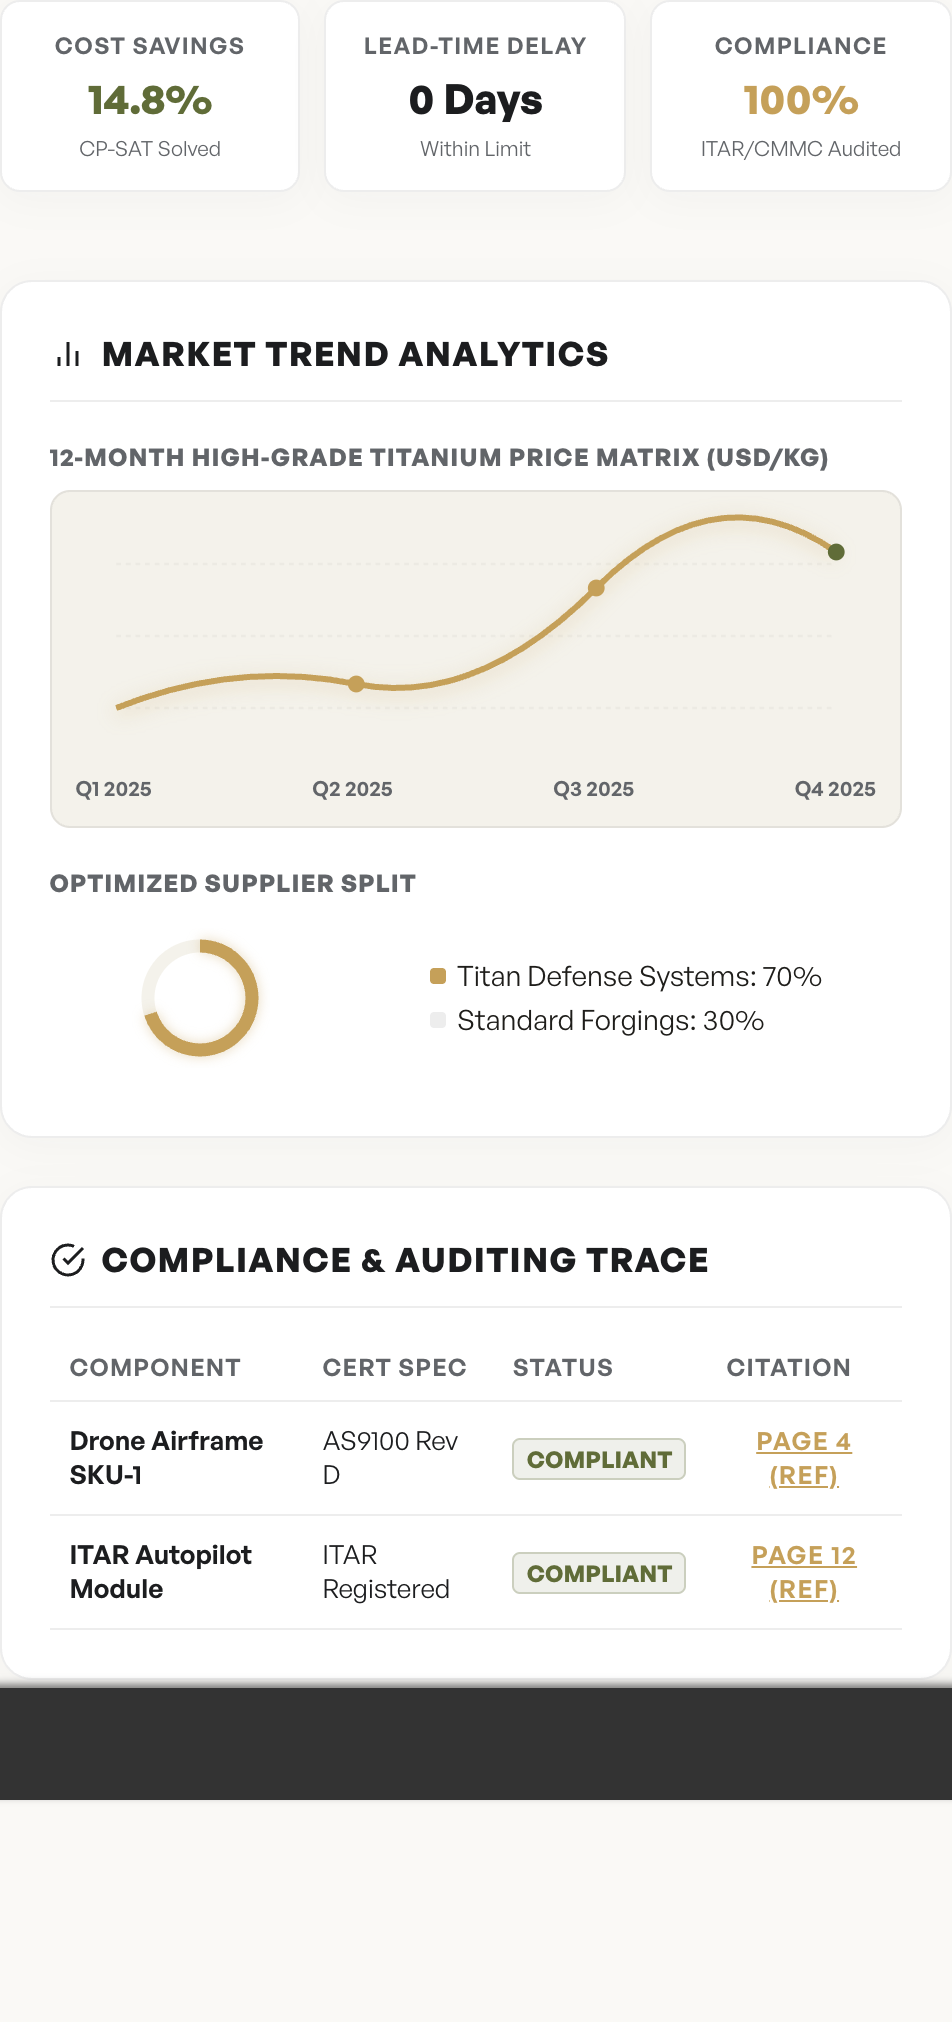Click the ITAR Registered cert spec

[387, 1572]
